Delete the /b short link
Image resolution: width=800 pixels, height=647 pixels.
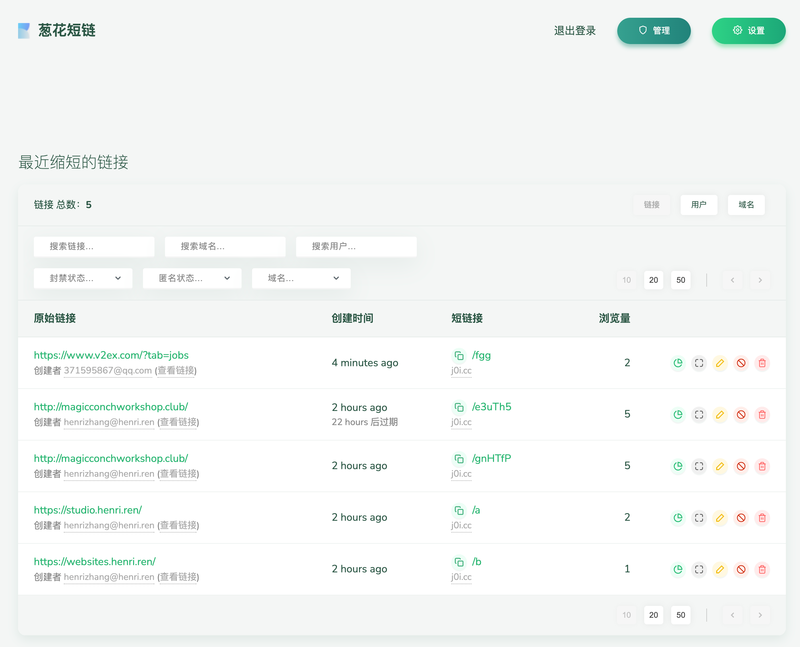coord(762,569)
